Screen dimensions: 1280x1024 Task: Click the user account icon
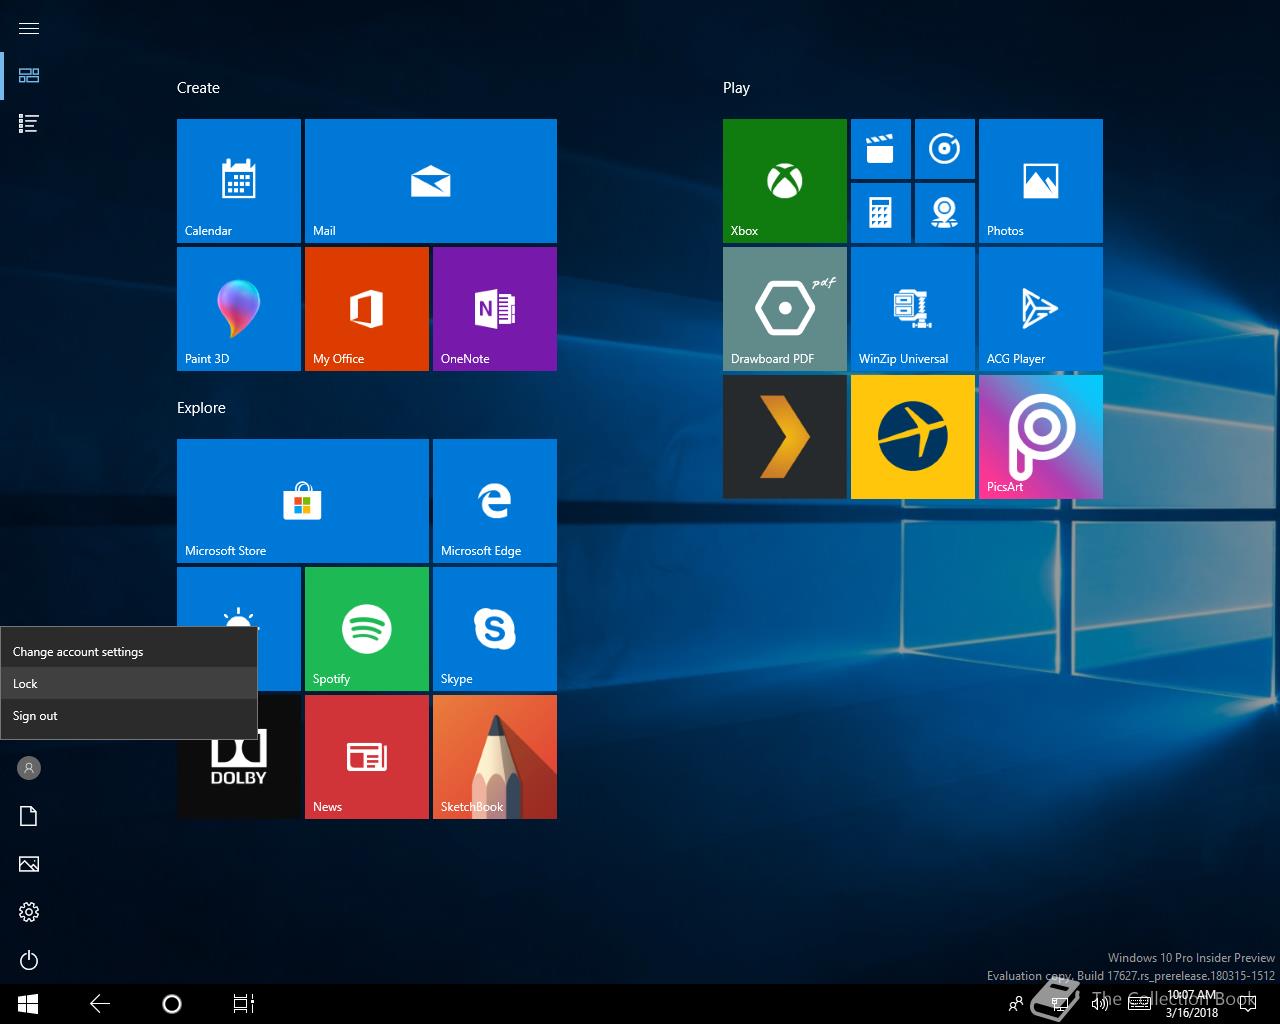(x=29, y=768)
